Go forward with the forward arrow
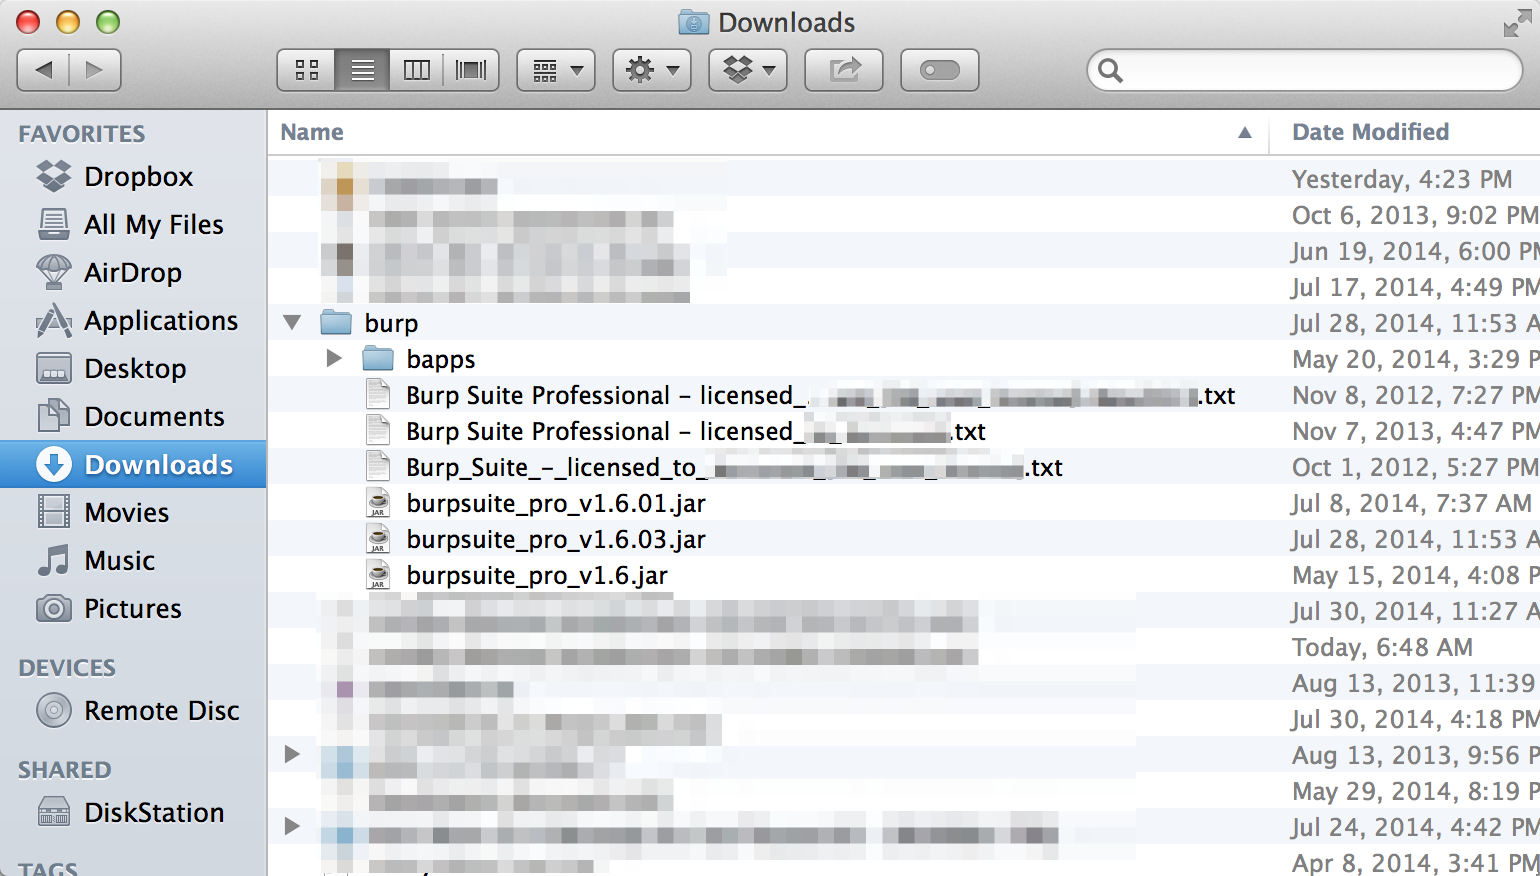Screen dimensions: 1540x876 click(x=95, y=70)
